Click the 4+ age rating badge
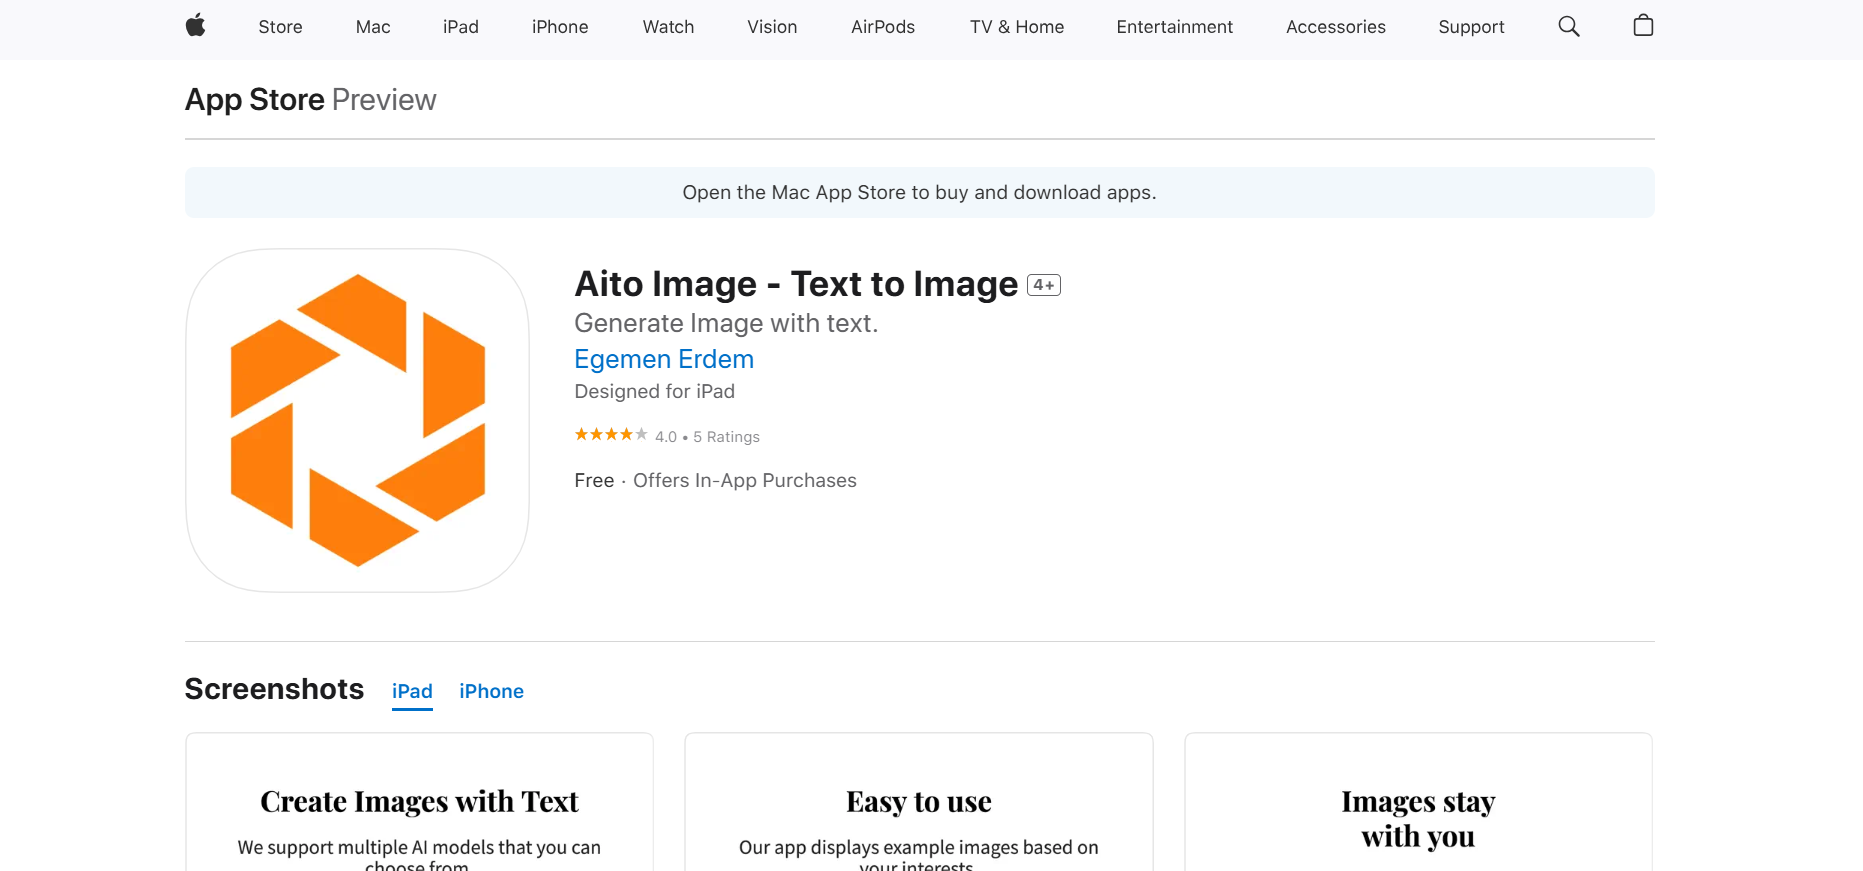Image resolution: width=1863 pixels, height=871 pixels. tap(1043, 286)
